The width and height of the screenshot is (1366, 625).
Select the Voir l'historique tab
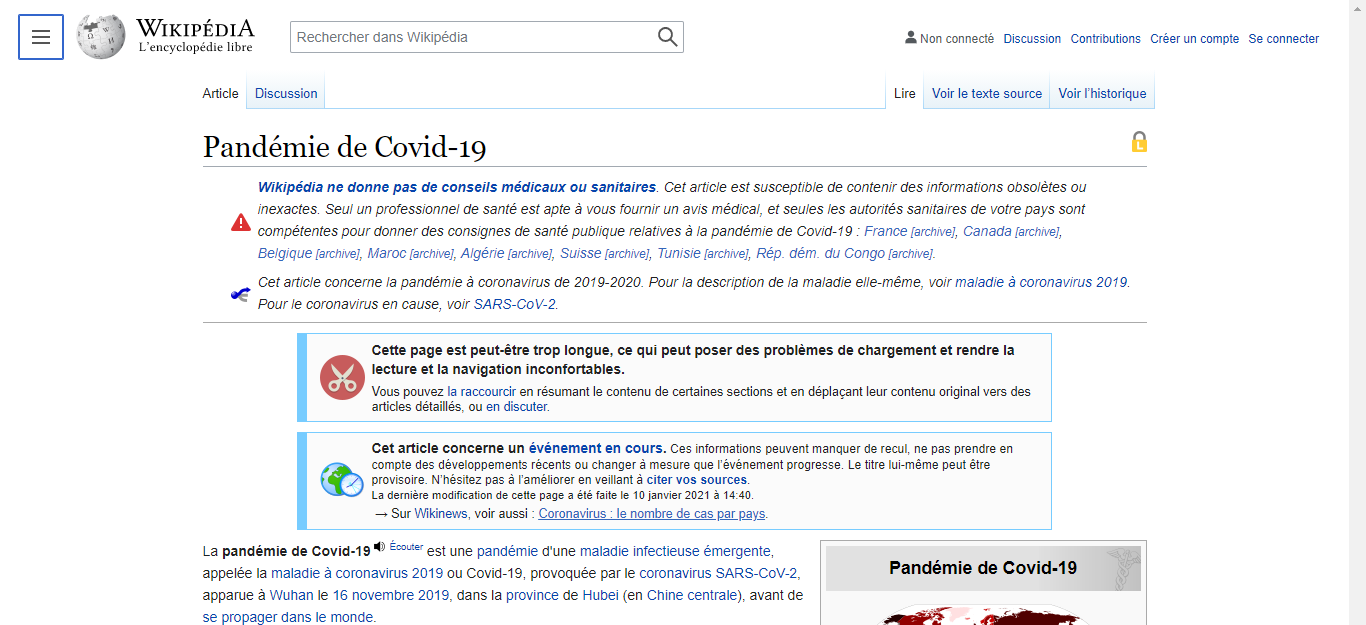(1102, 93)
